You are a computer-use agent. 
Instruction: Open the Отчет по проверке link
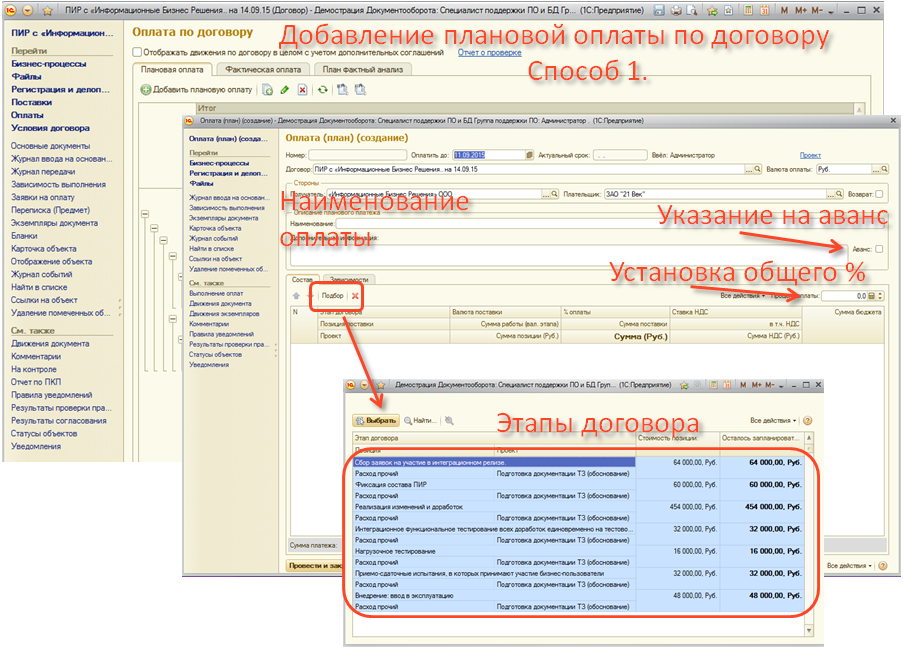[x=490, y=52]
